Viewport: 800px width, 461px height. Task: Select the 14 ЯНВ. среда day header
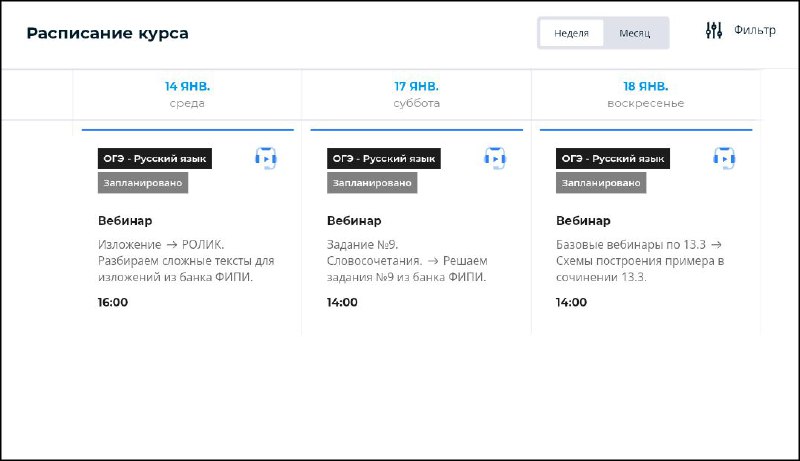(187, 94)
